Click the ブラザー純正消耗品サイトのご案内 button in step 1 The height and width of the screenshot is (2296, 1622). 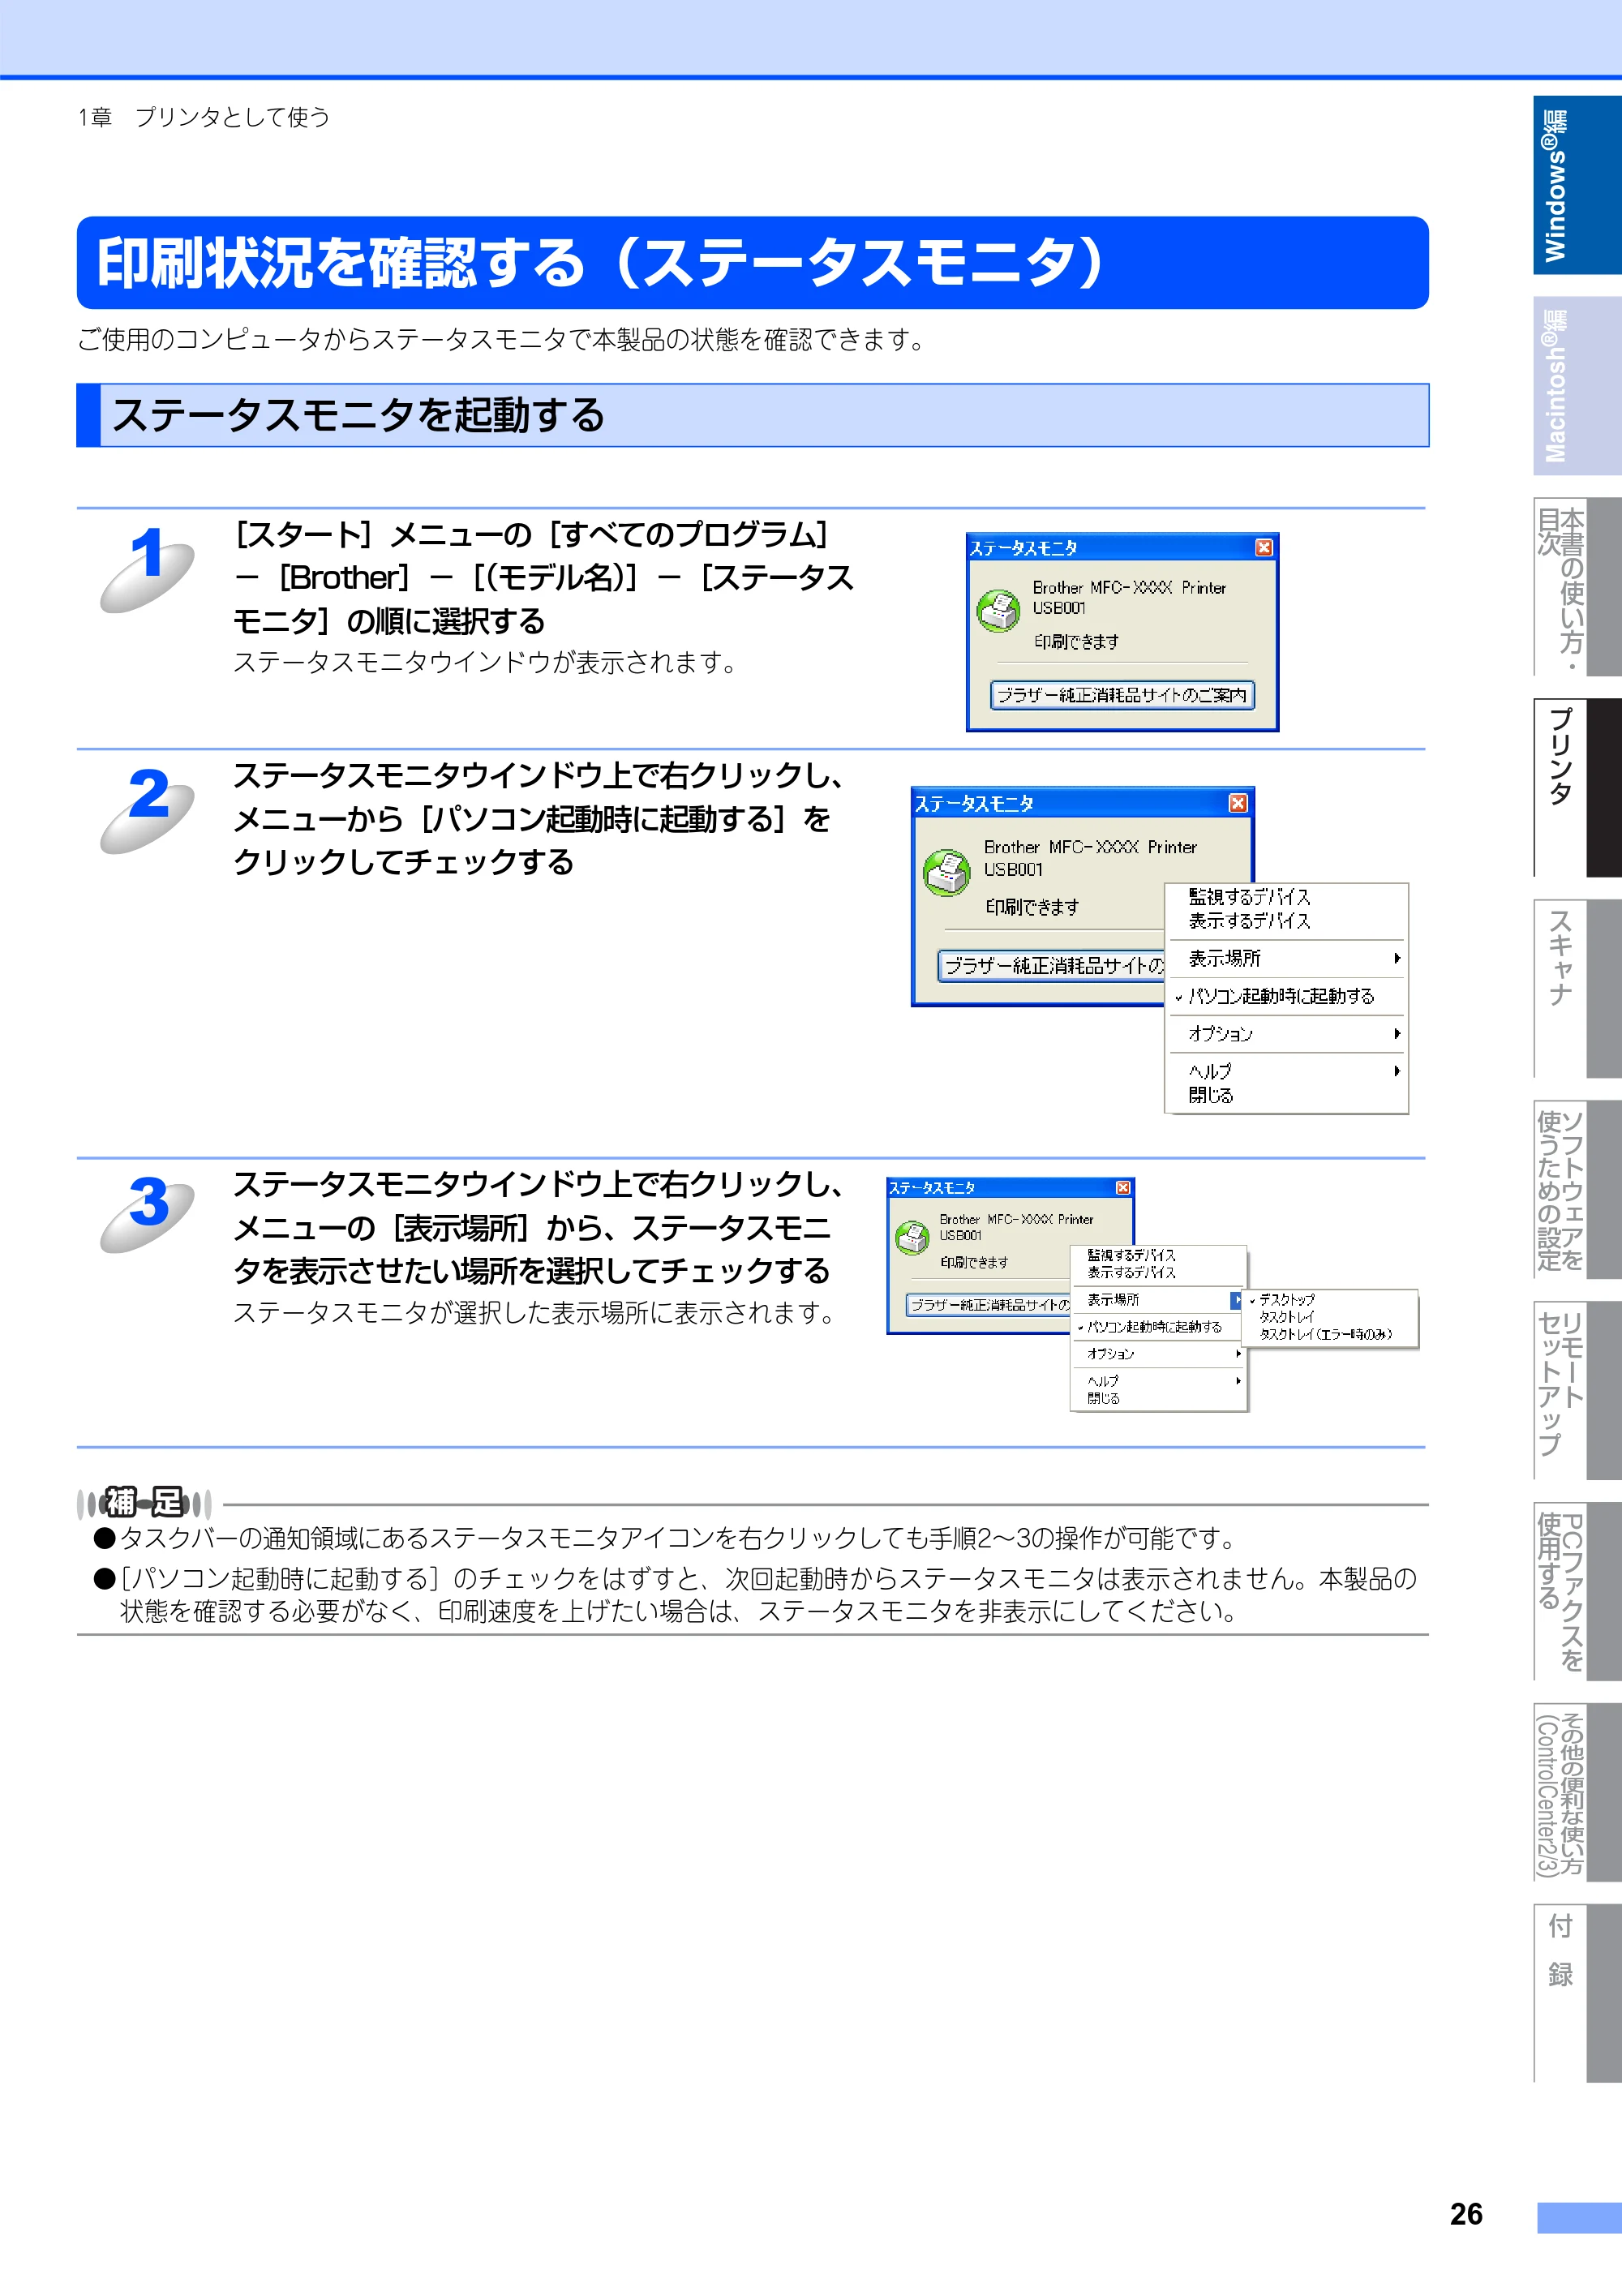tap(1122, 695)
